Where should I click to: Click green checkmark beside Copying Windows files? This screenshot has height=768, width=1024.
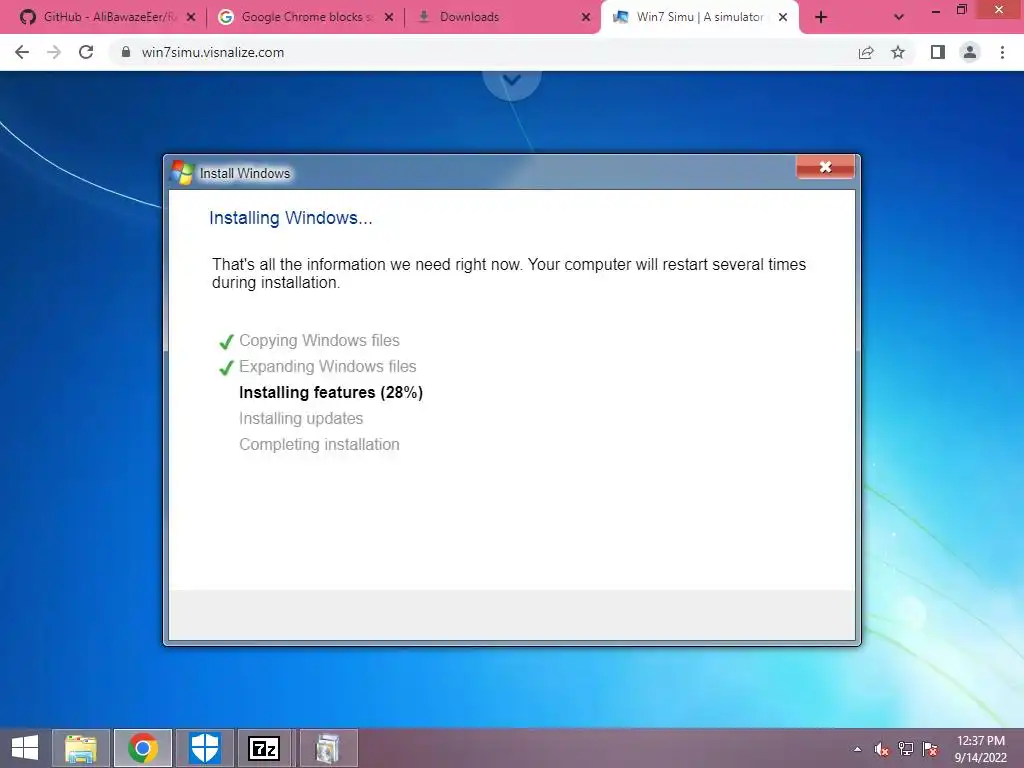(x=226, y=342)
